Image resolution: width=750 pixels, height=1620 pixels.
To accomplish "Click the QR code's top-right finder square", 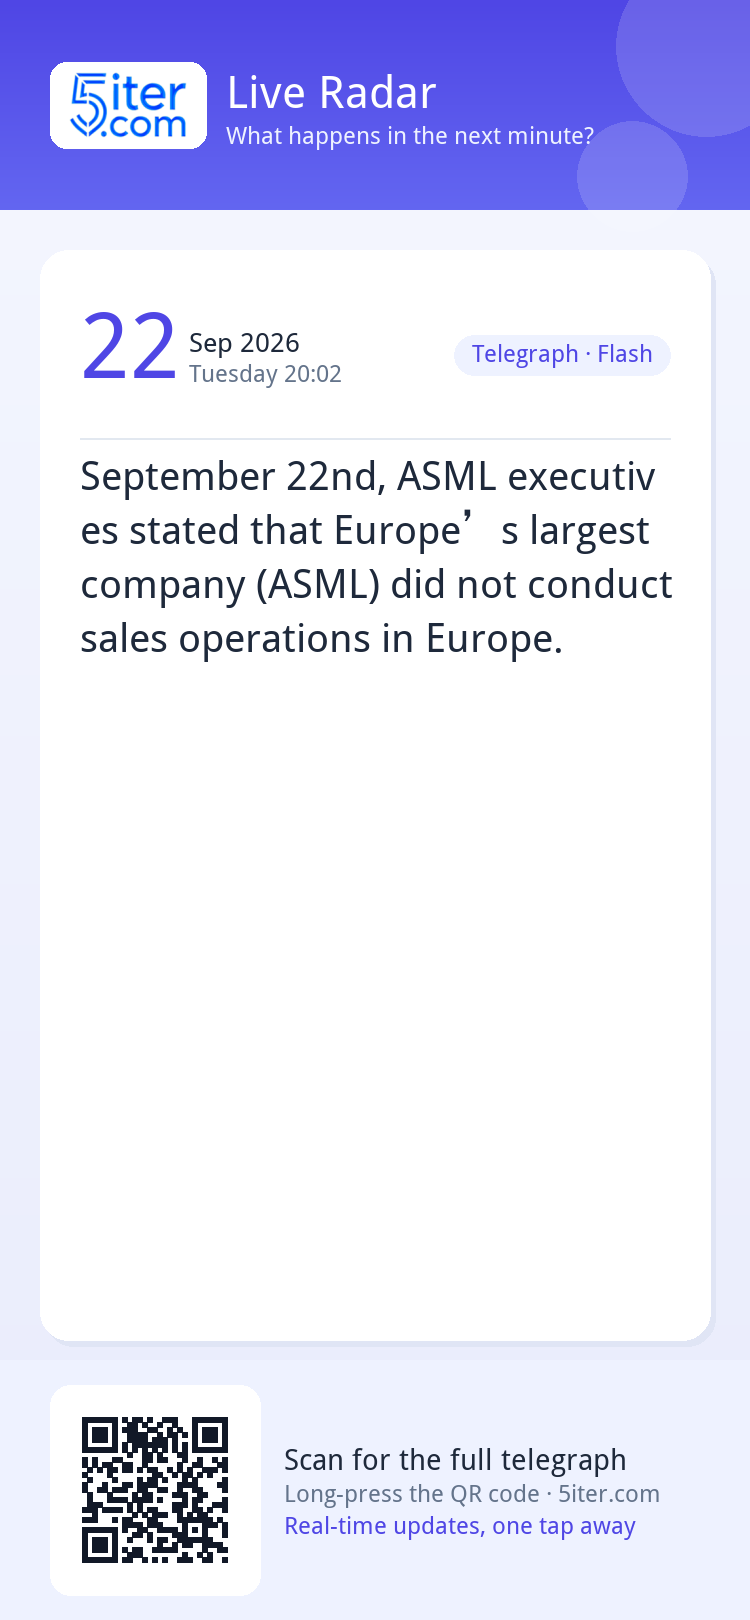I will [x=210, y=1435].
